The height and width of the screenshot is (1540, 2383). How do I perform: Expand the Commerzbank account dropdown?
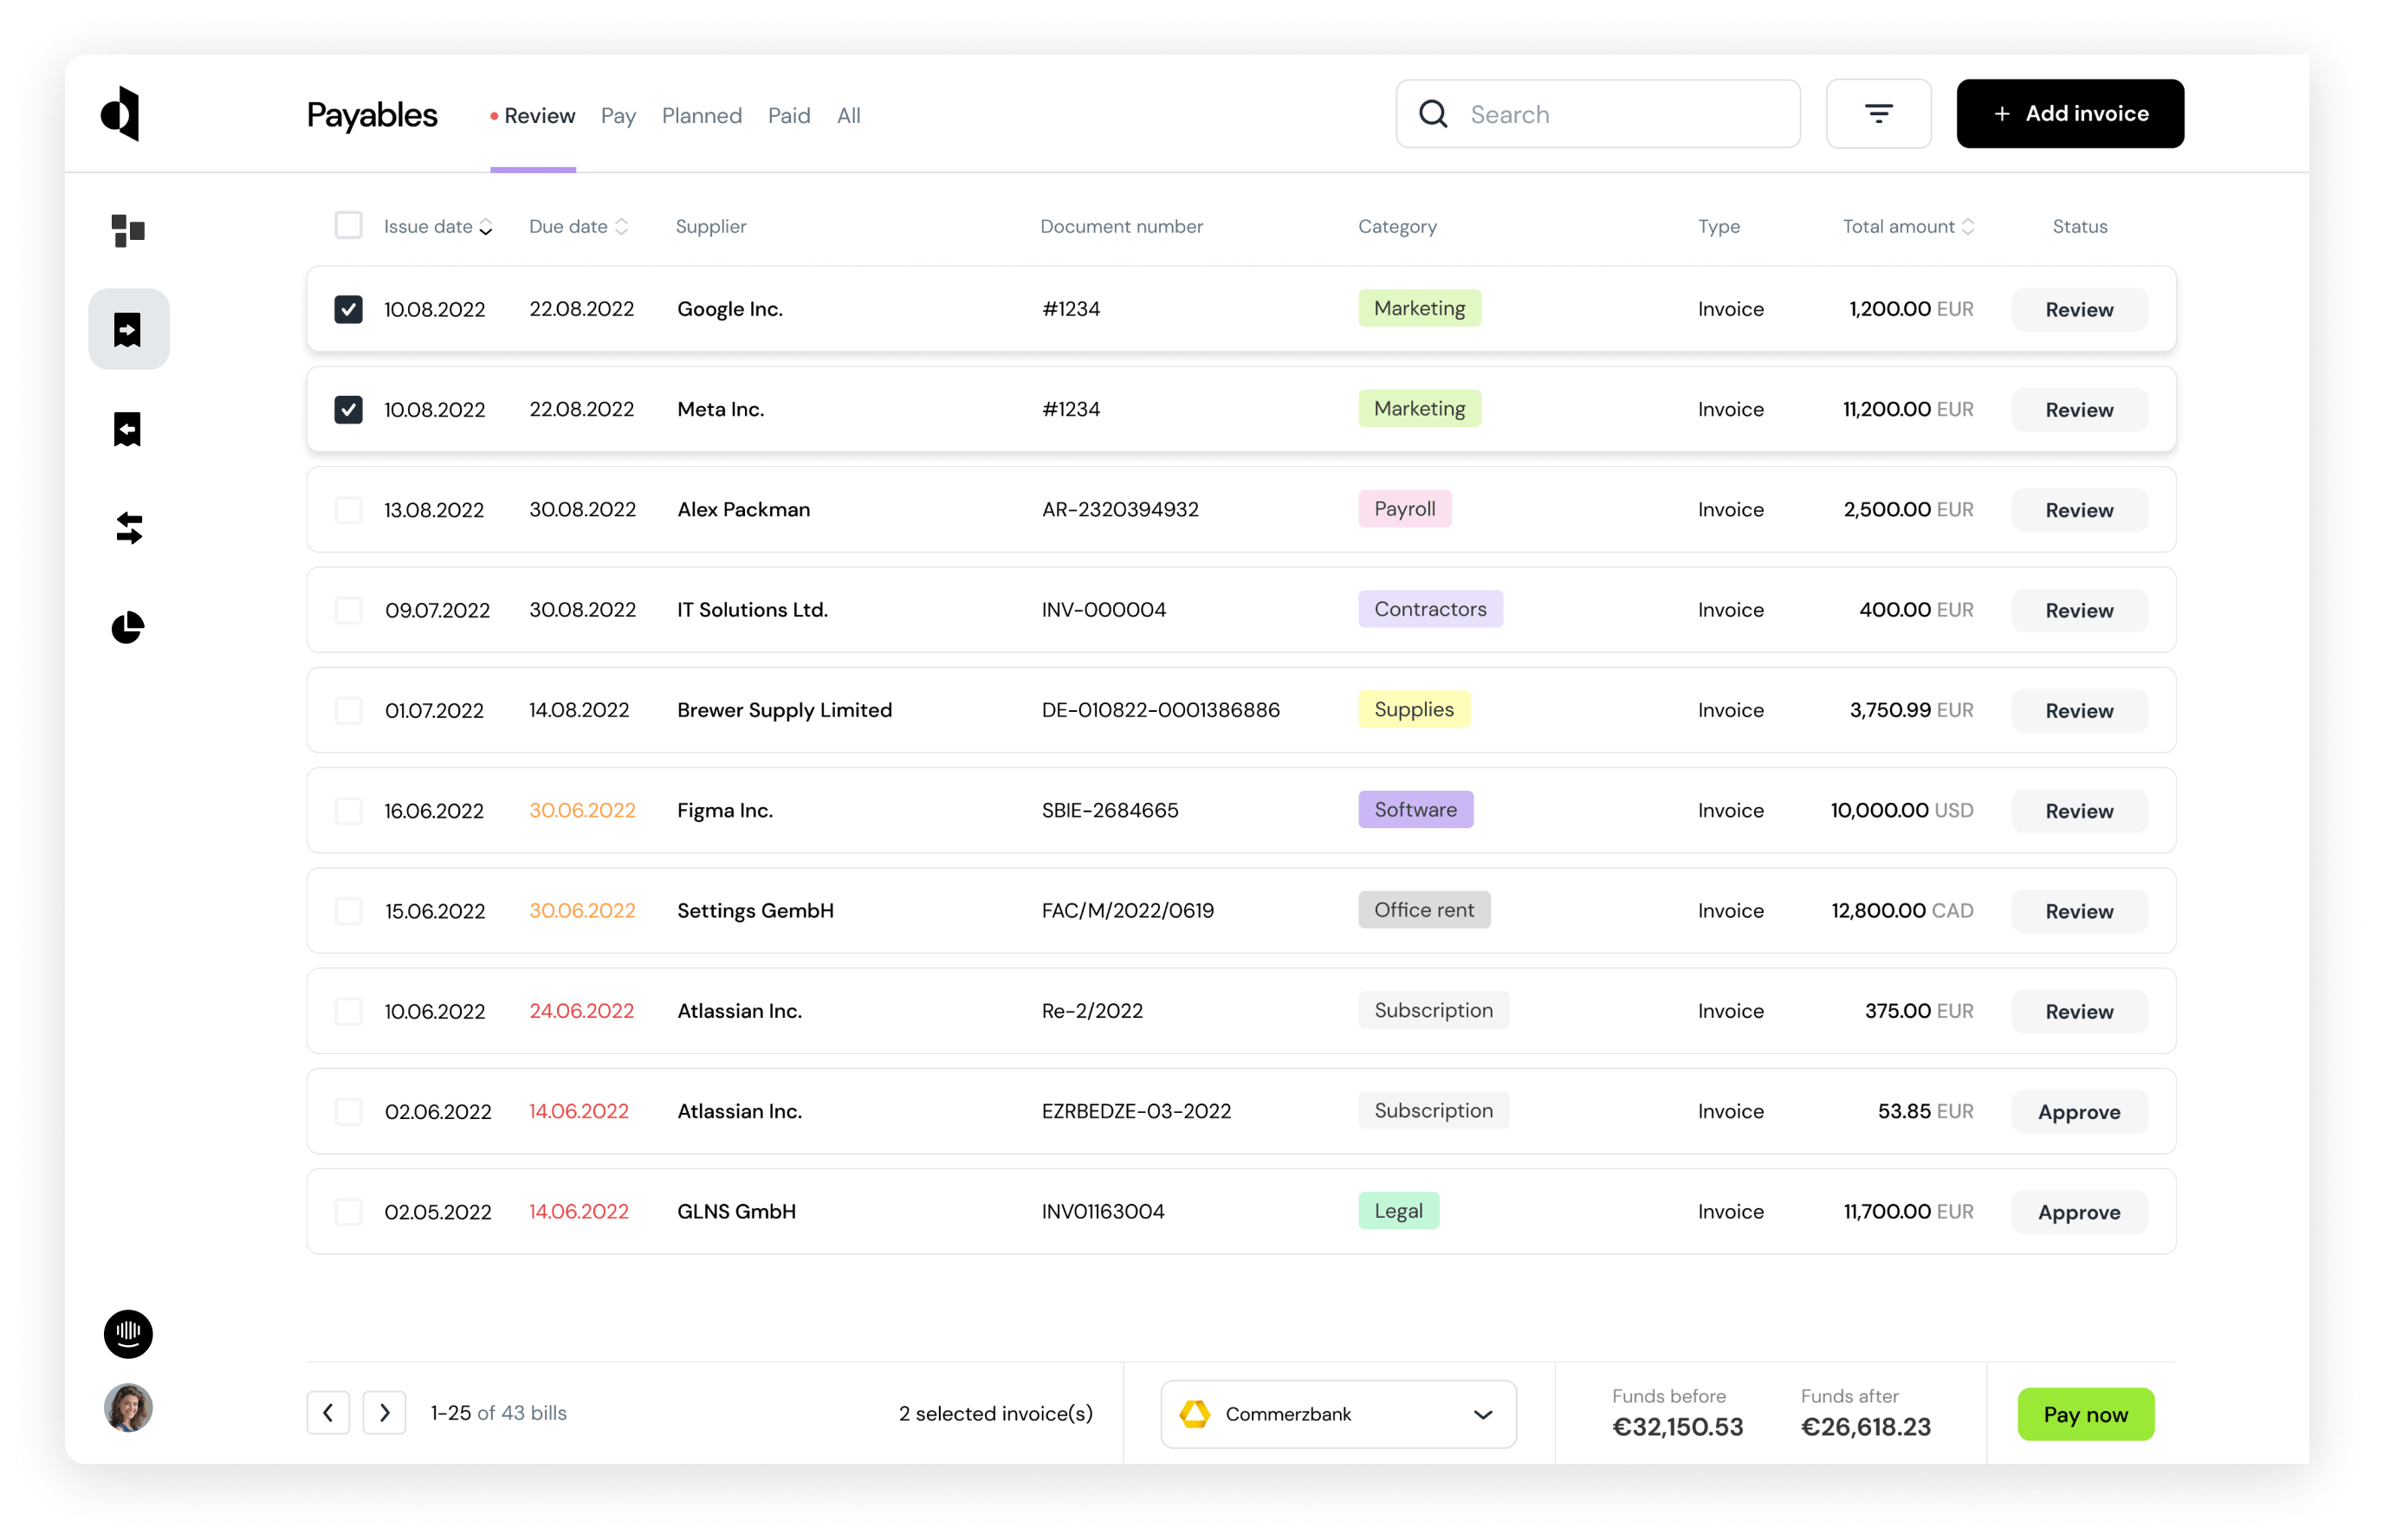(1338, 1413)
